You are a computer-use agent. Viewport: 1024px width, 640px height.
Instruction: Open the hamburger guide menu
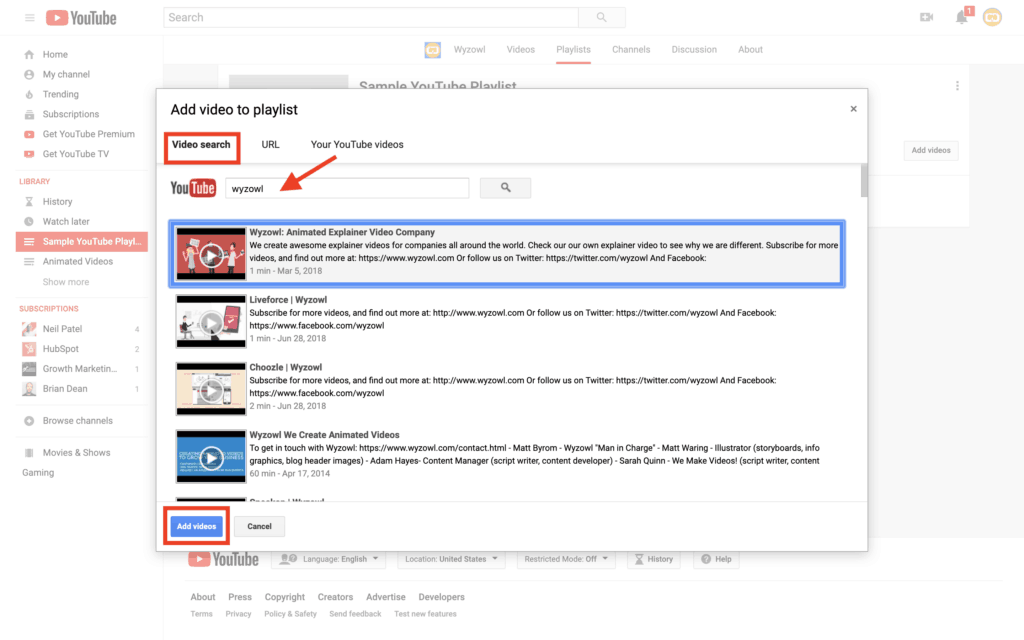(x=29, y=18)
